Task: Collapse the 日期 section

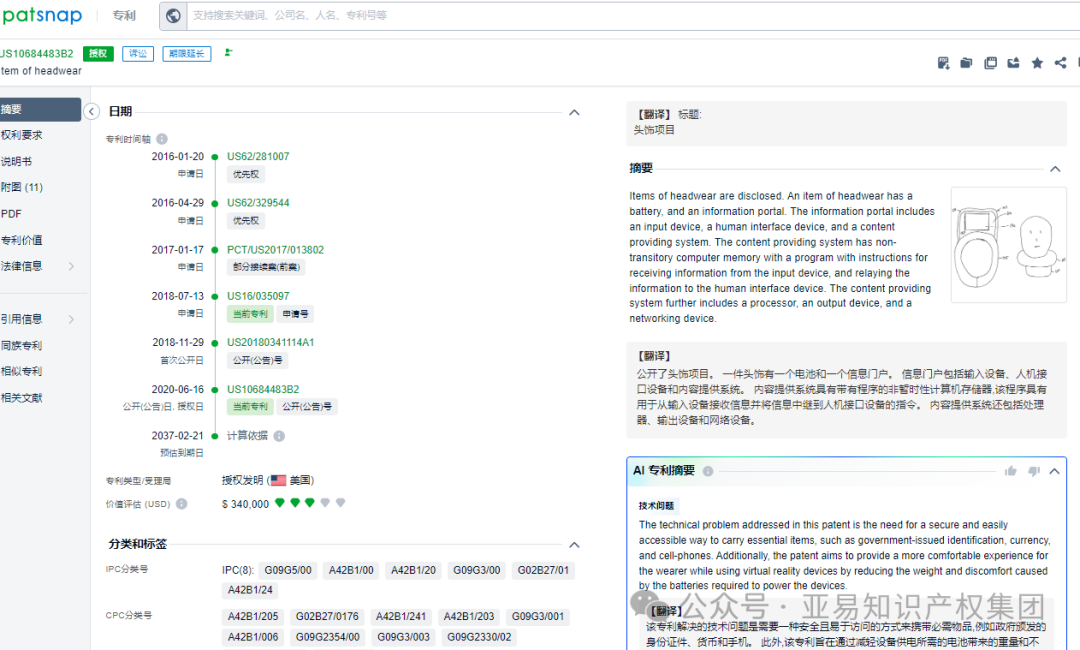Action: [x=574, y=112]
